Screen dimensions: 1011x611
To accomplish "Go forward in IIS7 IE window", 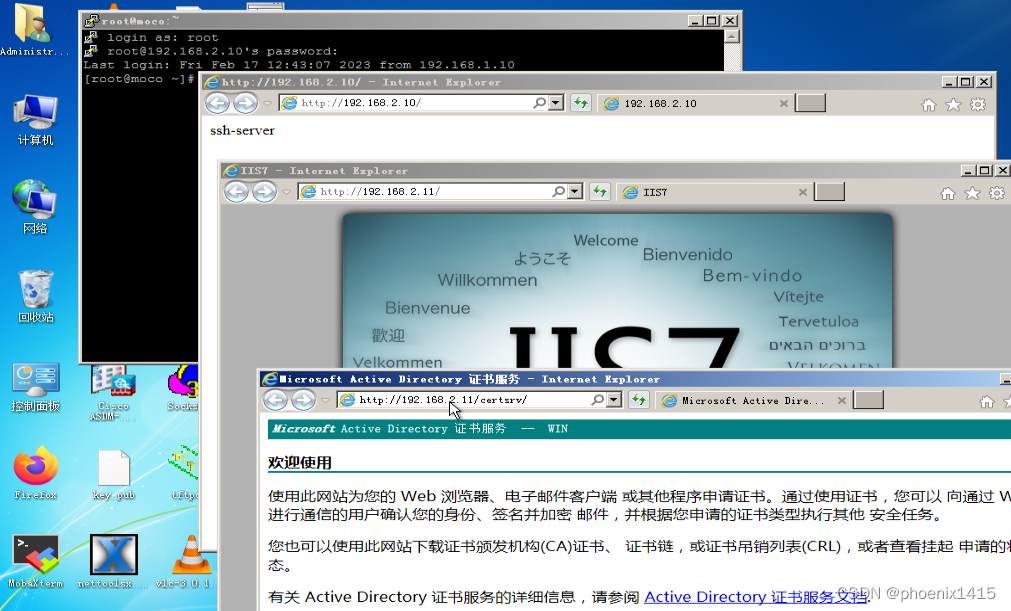I will point(264,191).
